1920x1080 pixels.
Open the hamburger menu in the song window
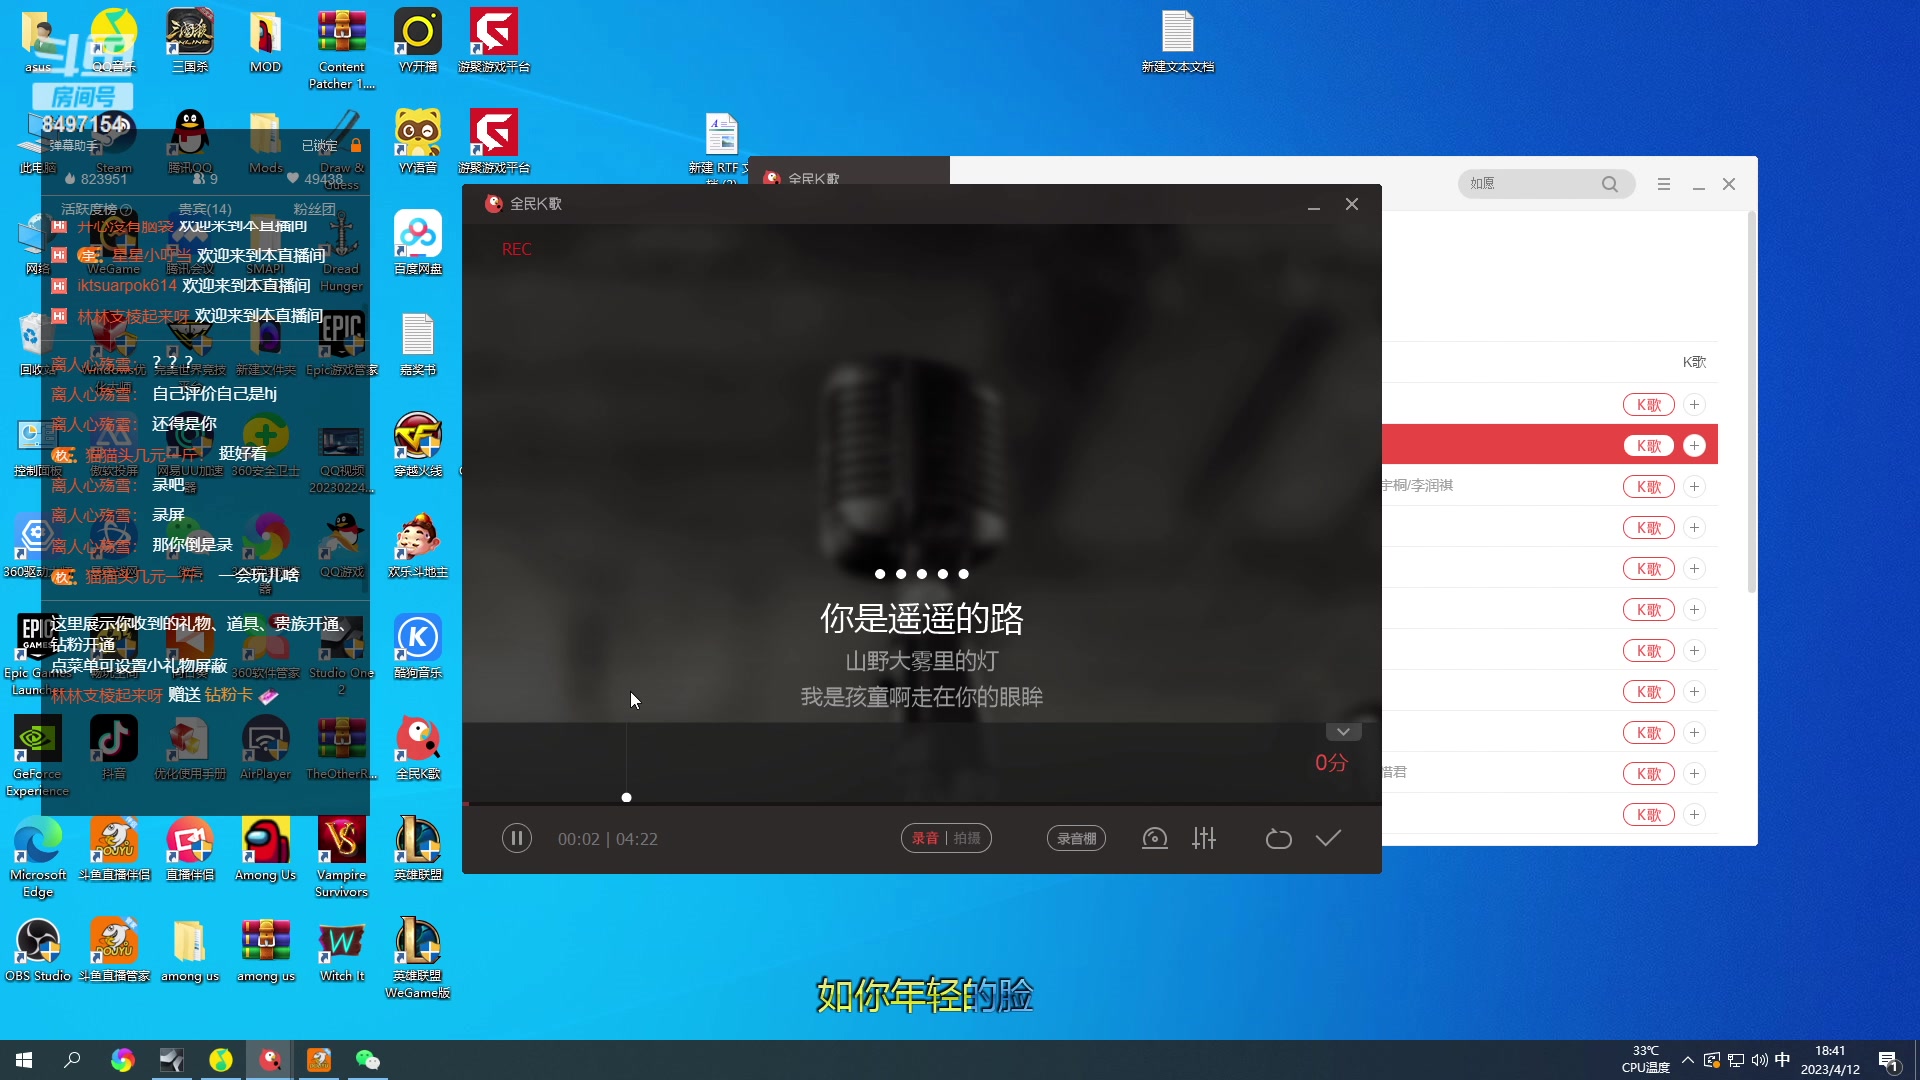(x=1663, y=184)
